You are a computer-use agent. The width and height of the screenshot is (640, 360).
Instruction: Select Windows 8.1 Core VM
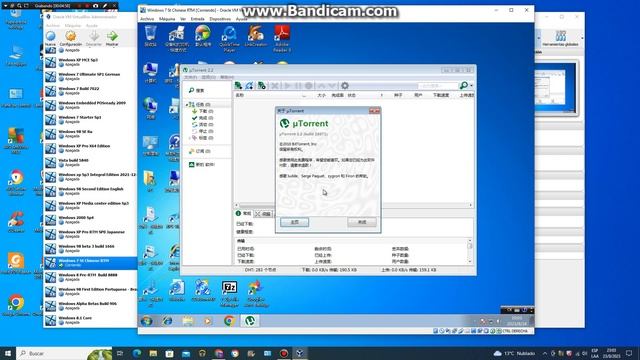(x=90, y=320)
